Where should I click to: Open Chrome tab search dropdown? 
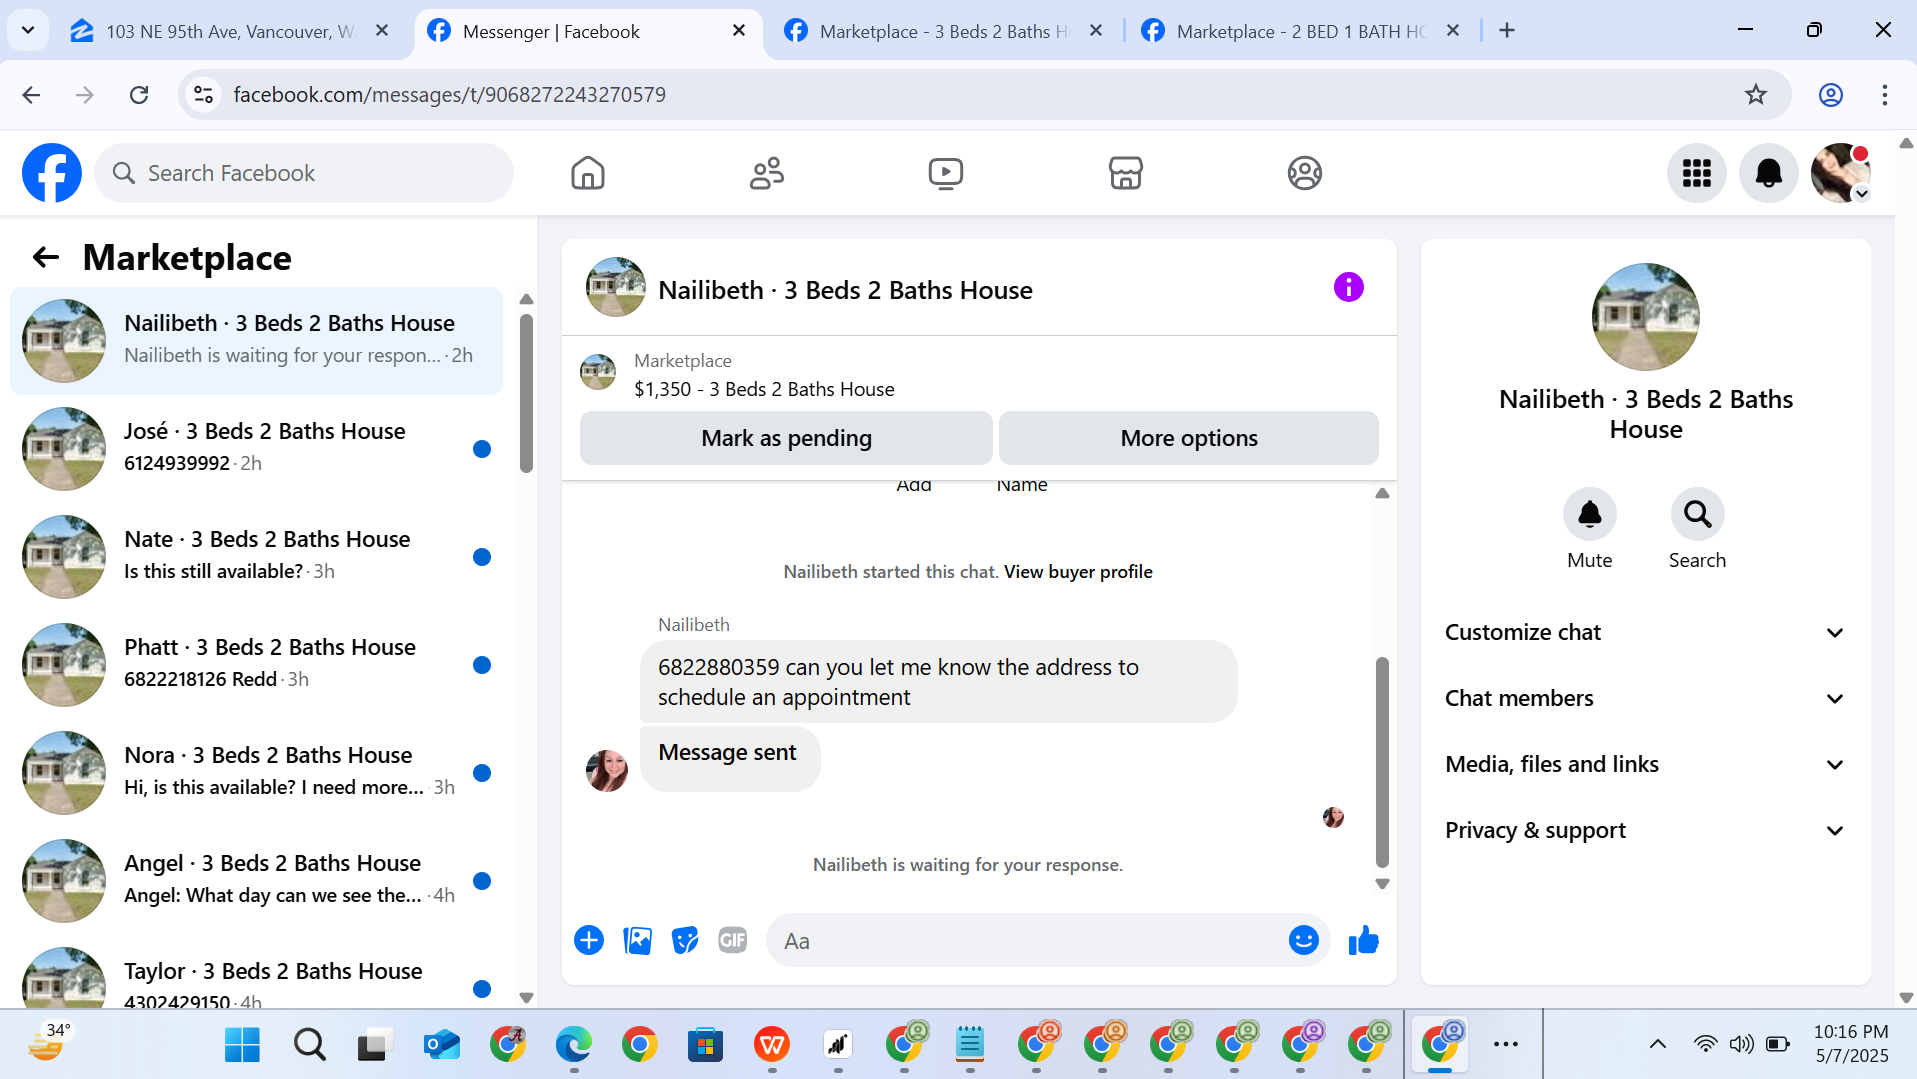(x=28, y=30)
